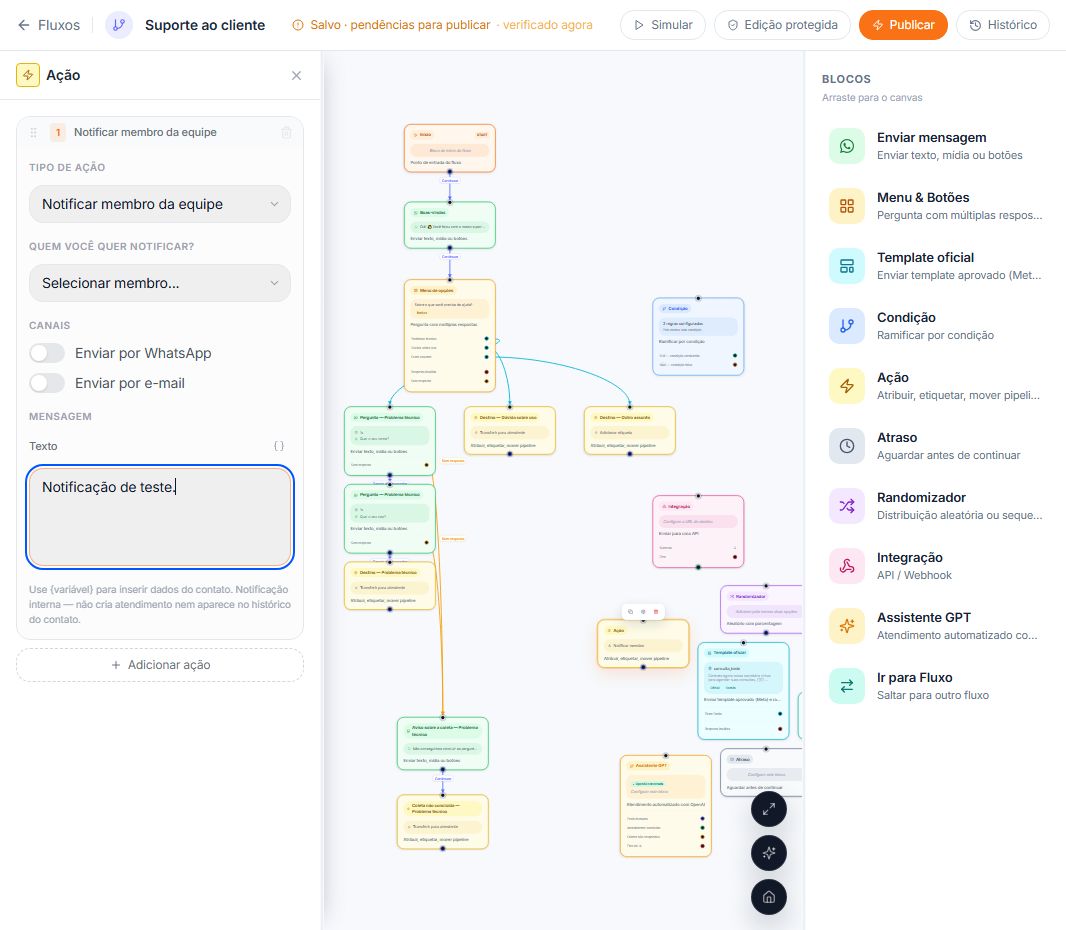This screenshot has height=930, width=1066.
Task: Click into the message text area
Action: pyautogui.click(x=160, y=517)
